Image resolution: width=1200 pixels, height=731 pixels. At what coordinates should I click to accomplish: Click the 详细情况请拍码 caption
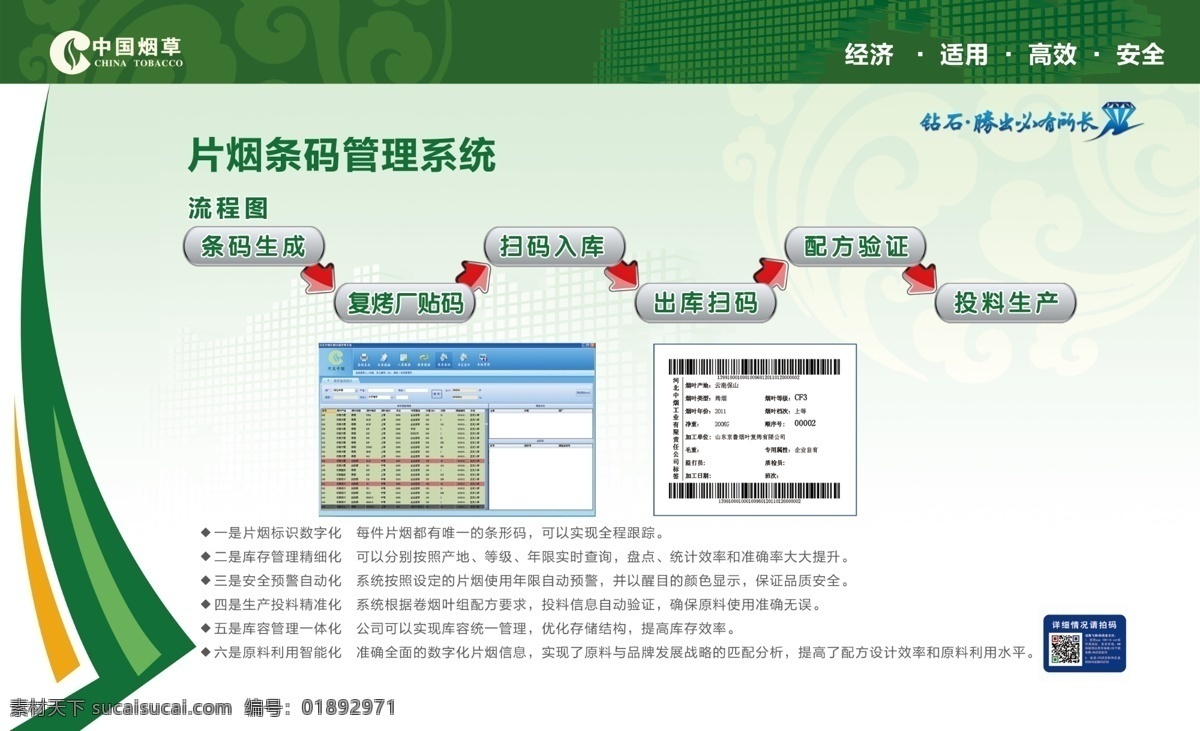coord(1085,623)
